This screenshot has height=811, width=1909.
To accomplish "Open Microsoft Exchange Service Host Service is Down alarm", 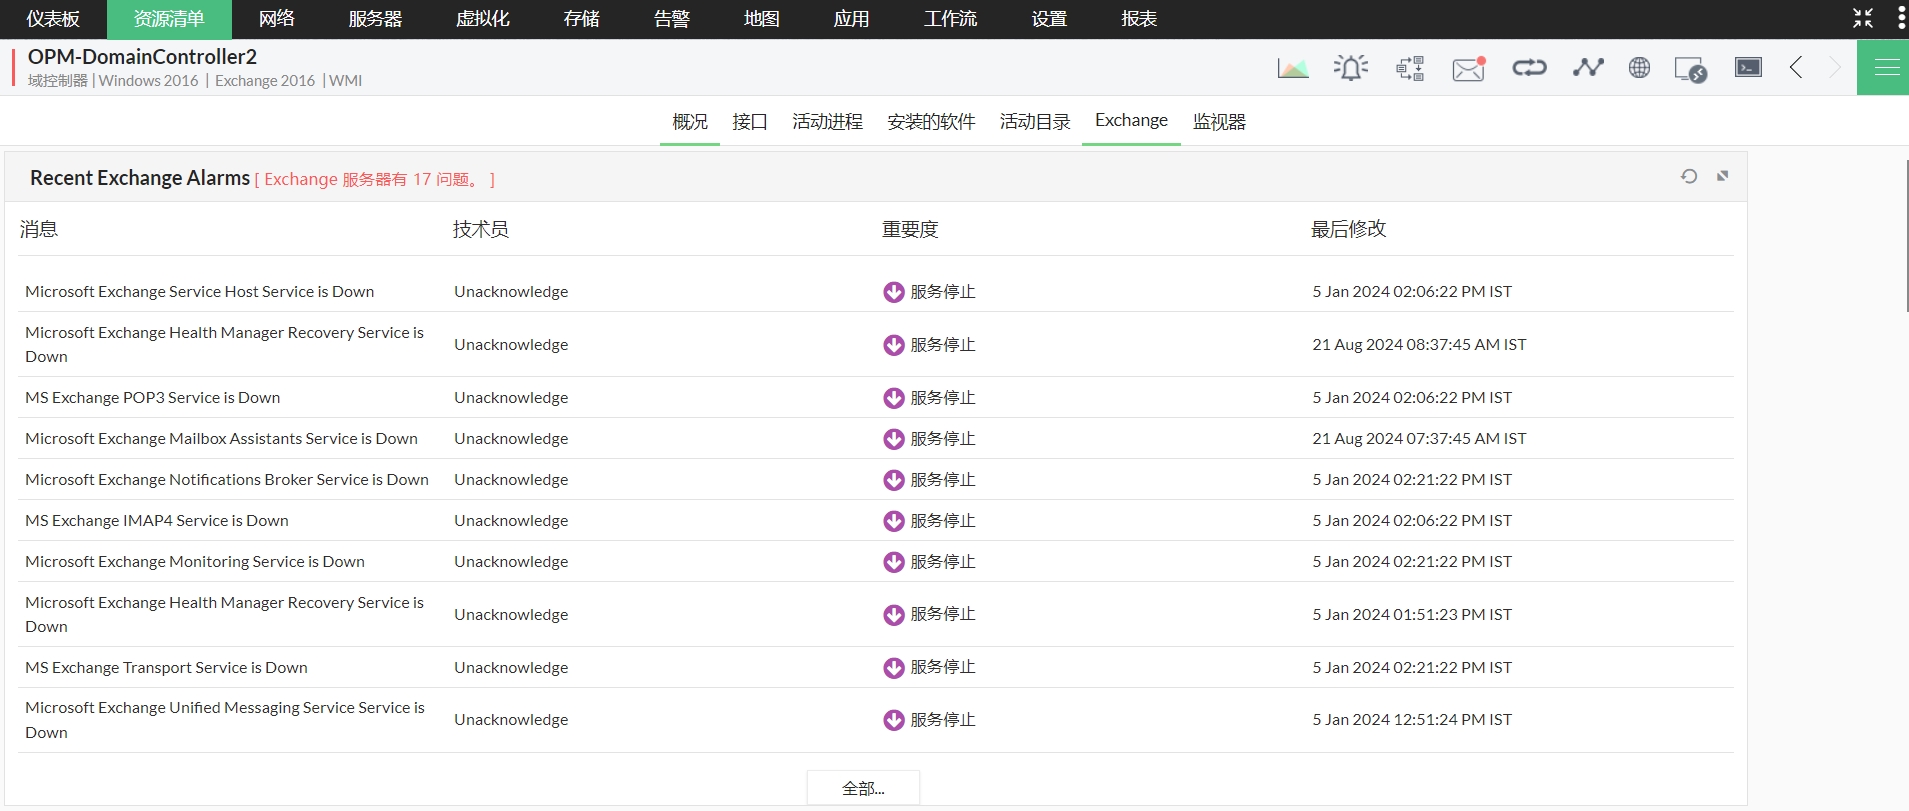I will point(200,292).
